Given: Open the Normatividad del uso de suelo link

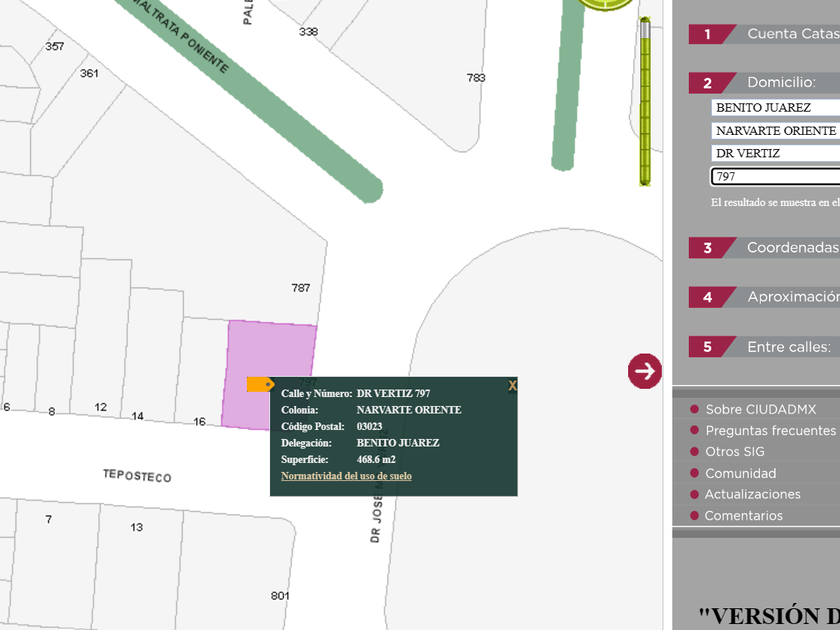Looking at the screenshot, I should [x=346, y=476].
